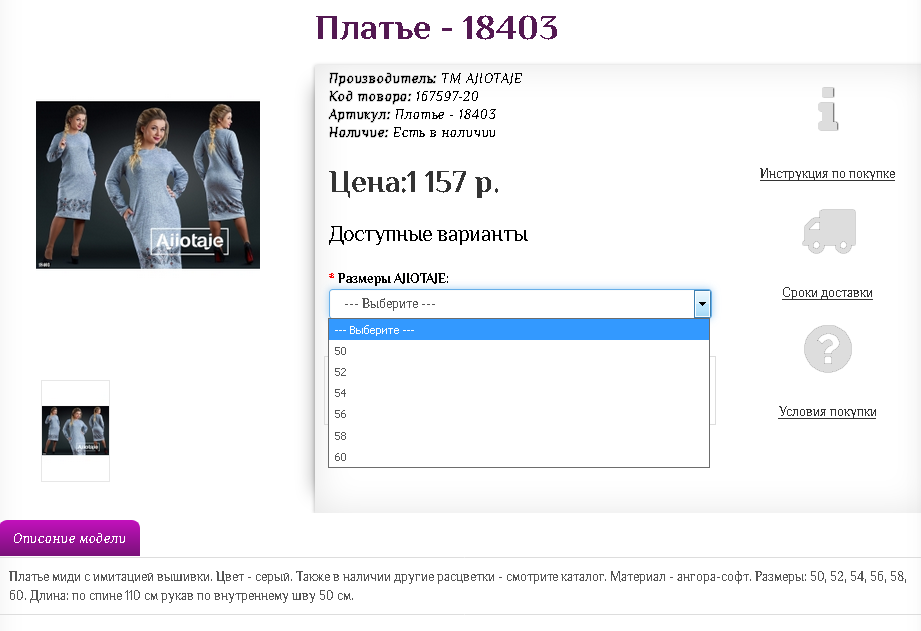921x631 pixels.
Task: Click the info icon above purchase instructions
Action: click(828, 109)
